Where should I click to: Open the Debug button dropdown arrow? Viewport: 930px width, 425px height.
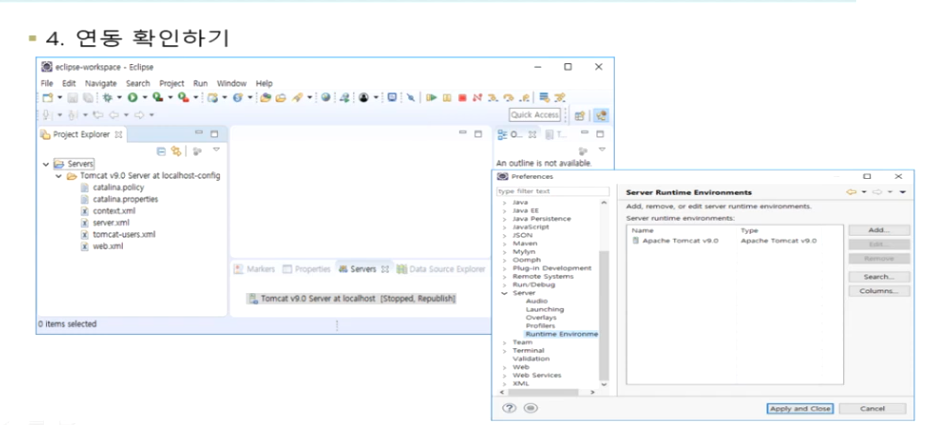click(119, 98)
